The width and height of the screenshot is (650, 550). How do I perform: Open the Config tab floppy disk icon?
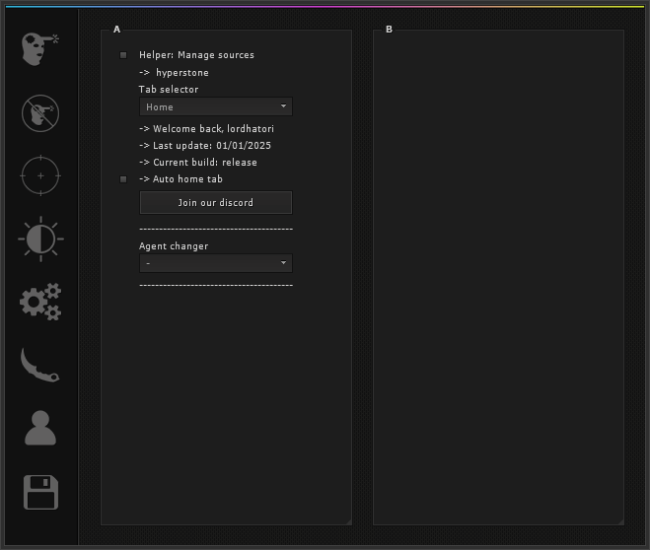(x=41, y=492)
